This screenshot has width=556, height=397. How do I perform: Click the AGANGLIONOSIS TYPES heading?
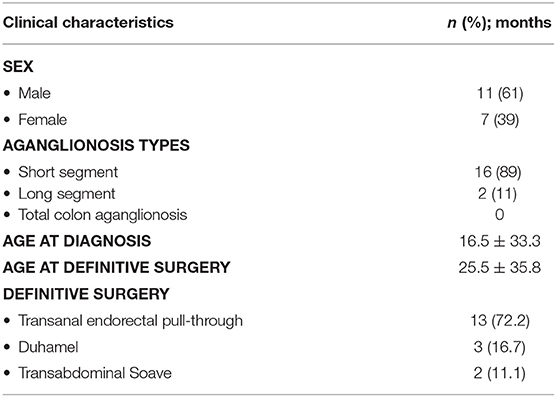click(96, 145)
